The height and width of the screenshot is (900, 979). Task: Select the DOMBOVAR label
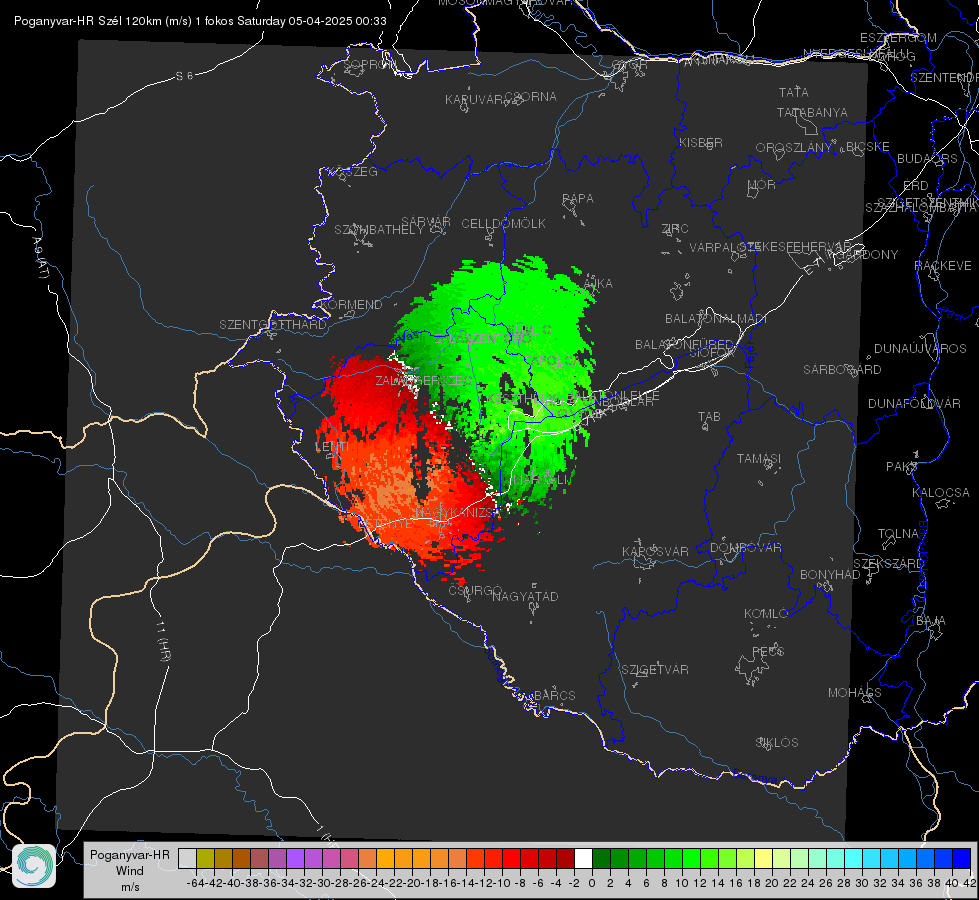coord(745,548)
